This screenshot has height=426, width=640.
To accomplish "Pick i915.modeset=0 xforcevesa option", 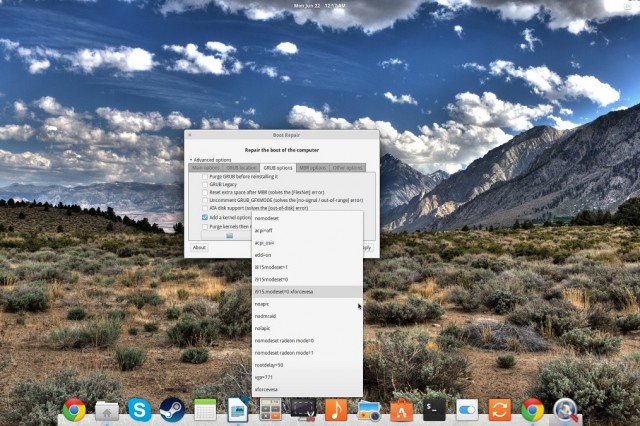I will click(286, 292).
